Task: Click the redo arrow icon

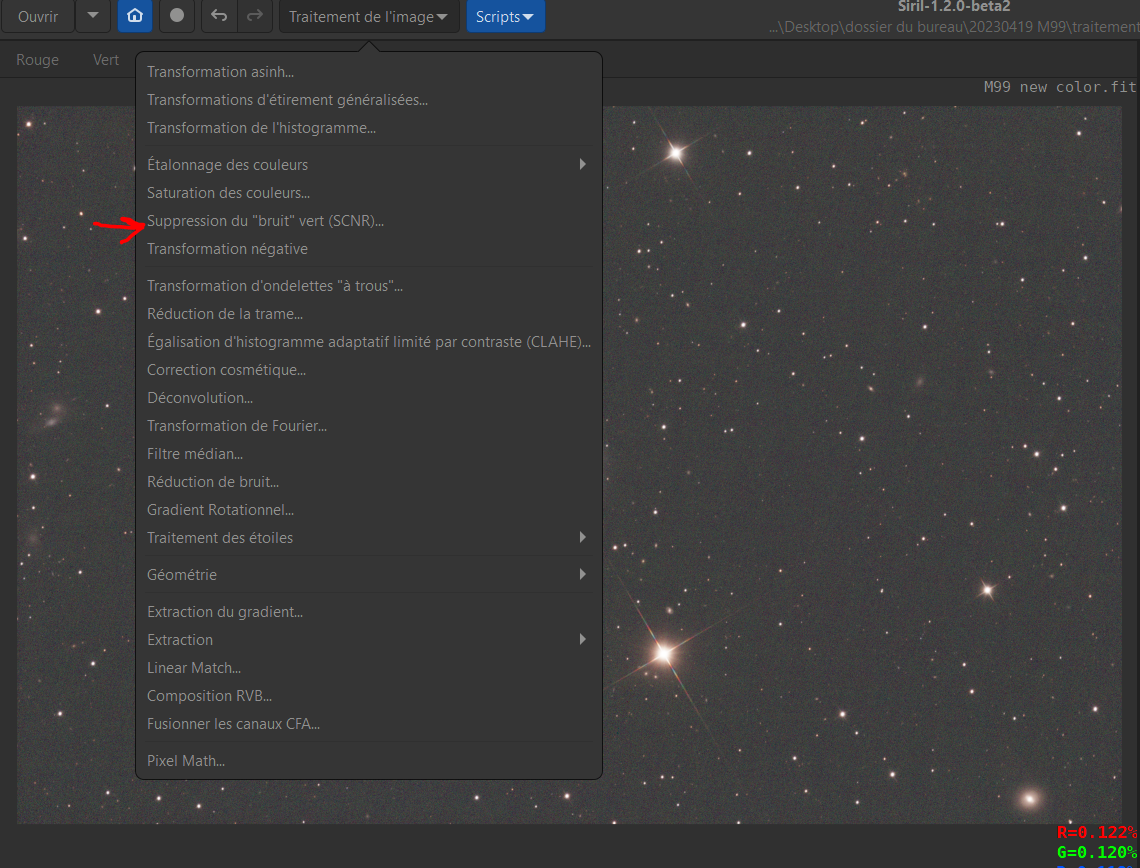Action: (x=255, y=16)
